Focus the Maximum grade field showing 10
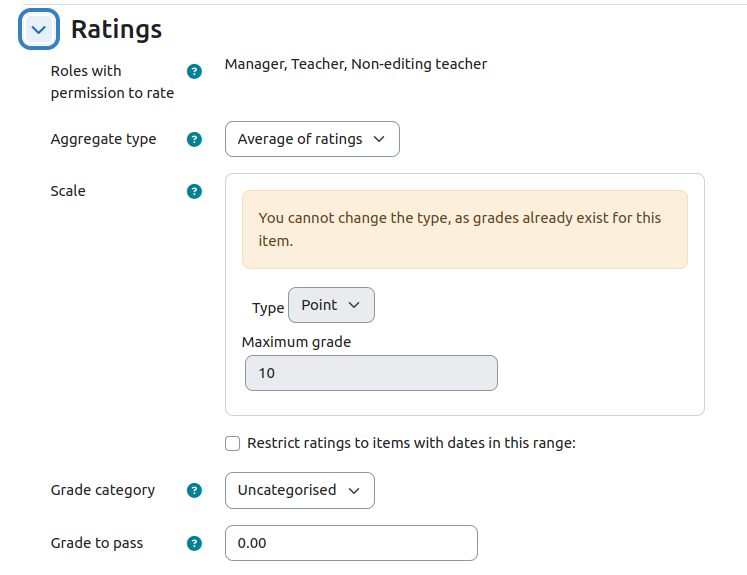 point(371,373)
